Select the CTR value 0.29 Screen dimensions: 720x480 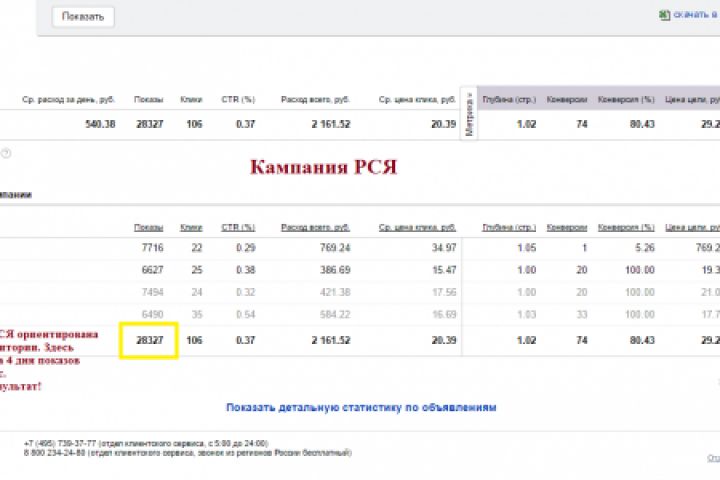pyautogui.click(x=245, y=248)
